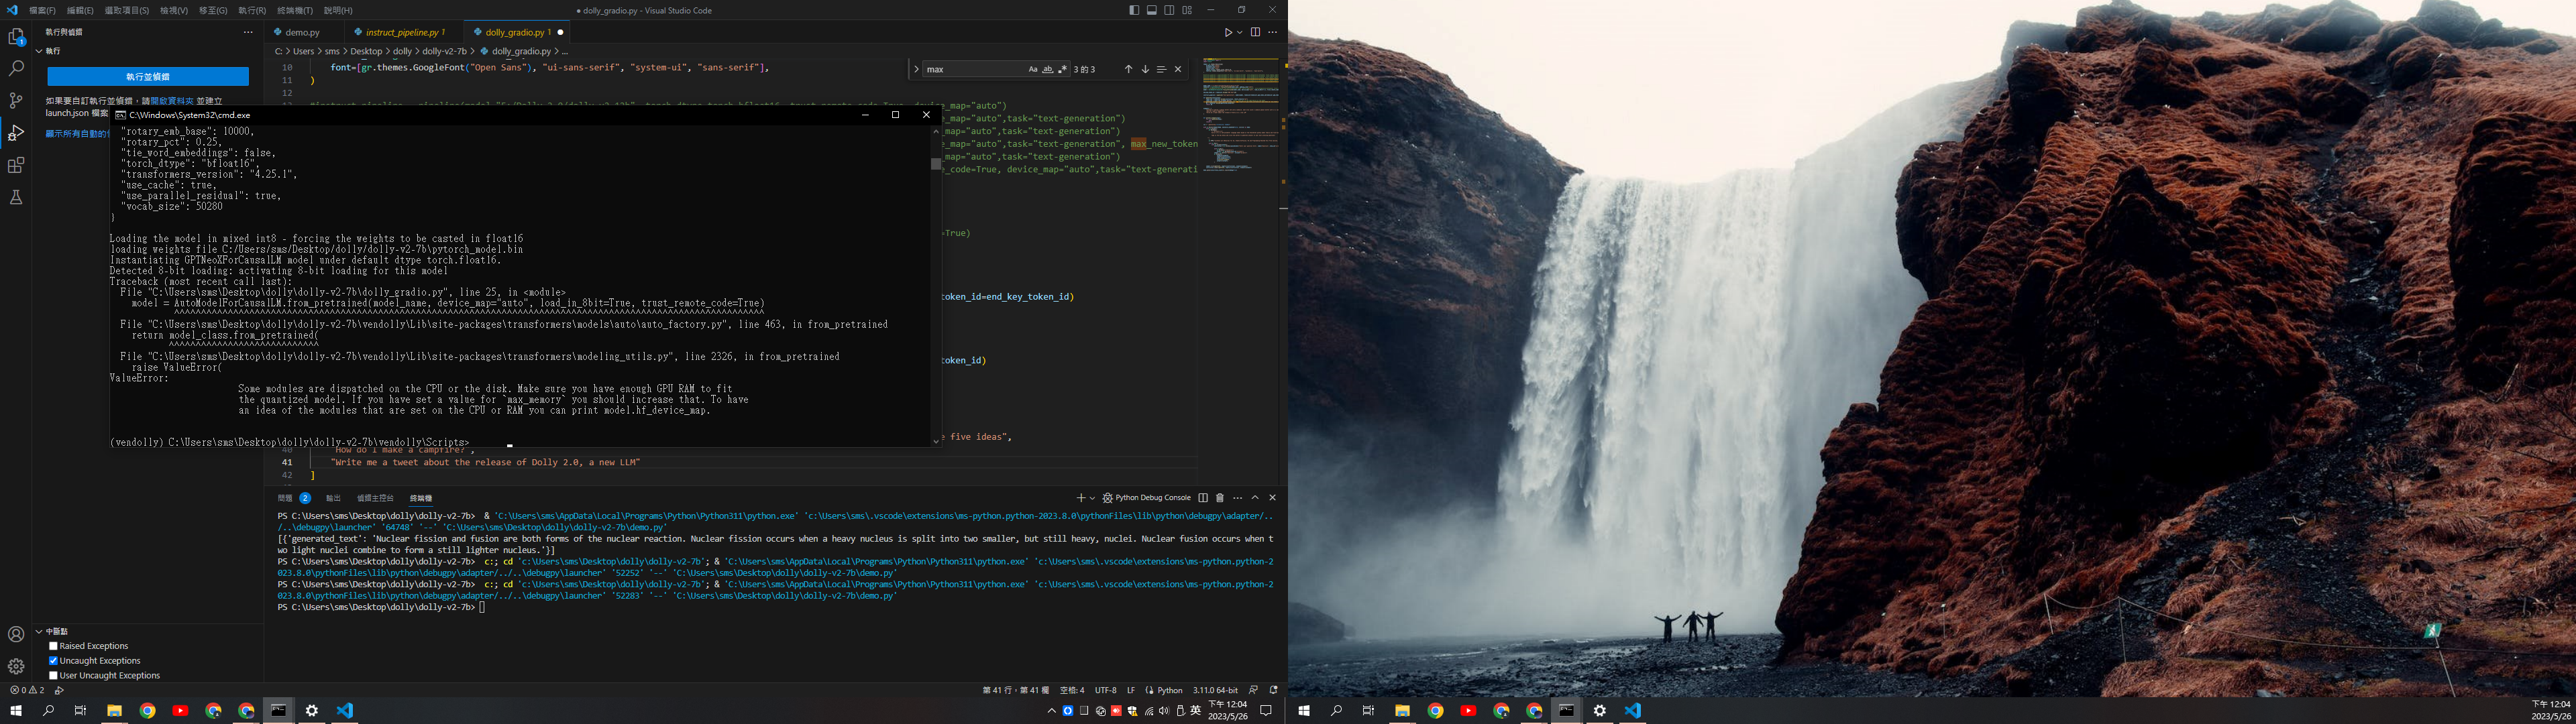Click the 開啟資料夾 link
This screenshot has width=2576, height=724.
[x=172, y=101]
